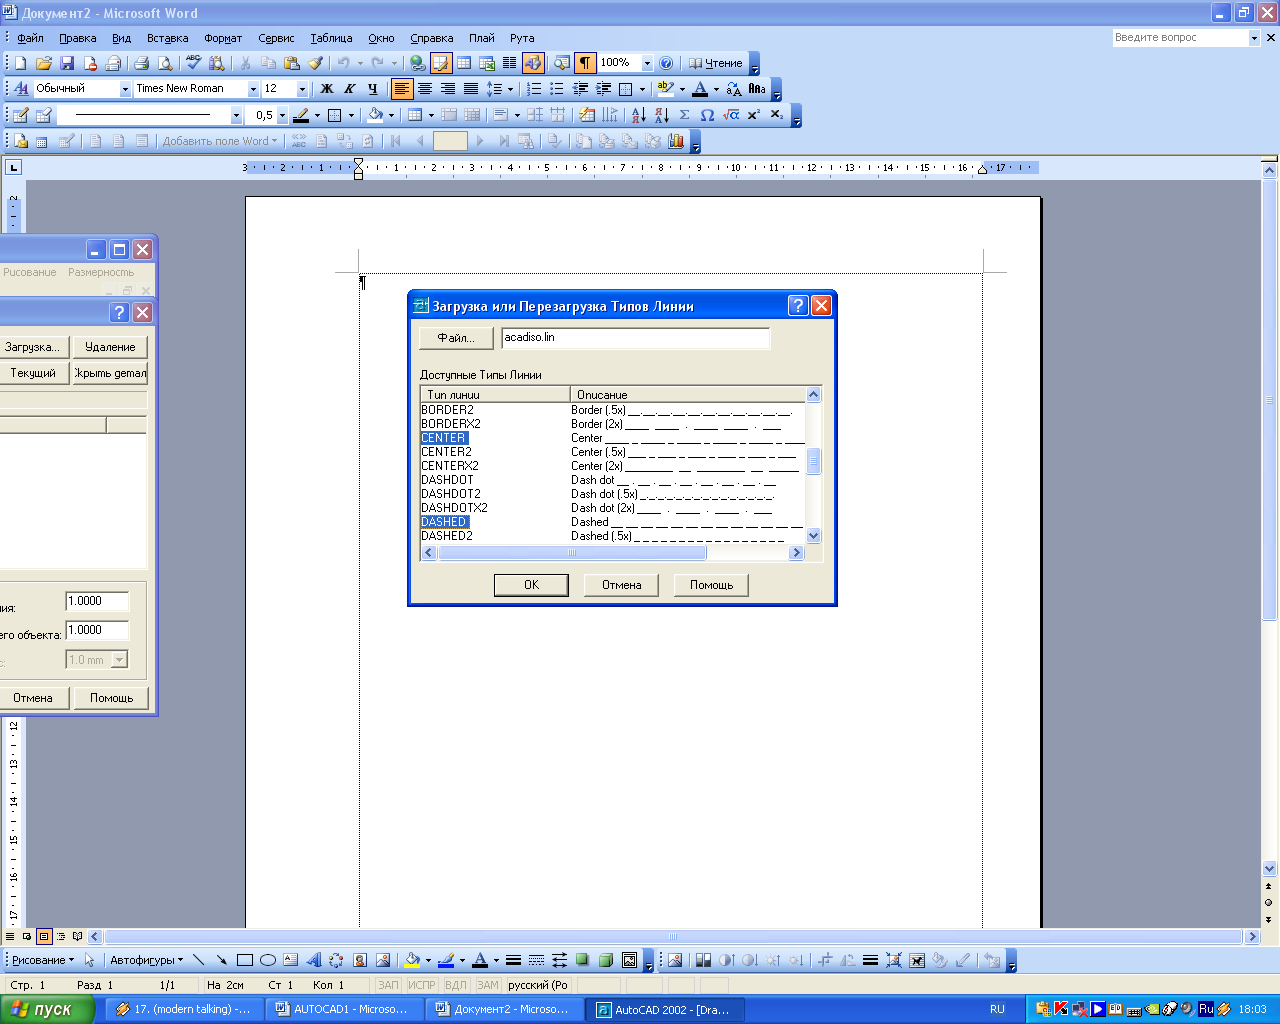Center the paragraph text

tap(424, 89)
